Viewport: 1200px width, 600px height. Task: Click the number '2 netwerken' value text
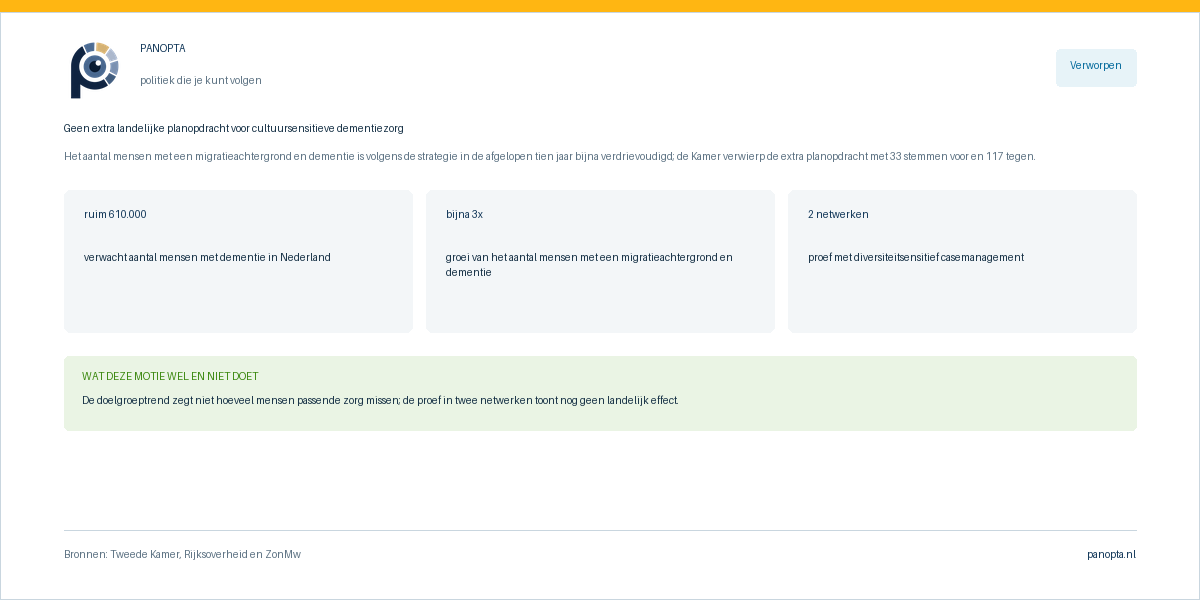[x=838, y=215]
